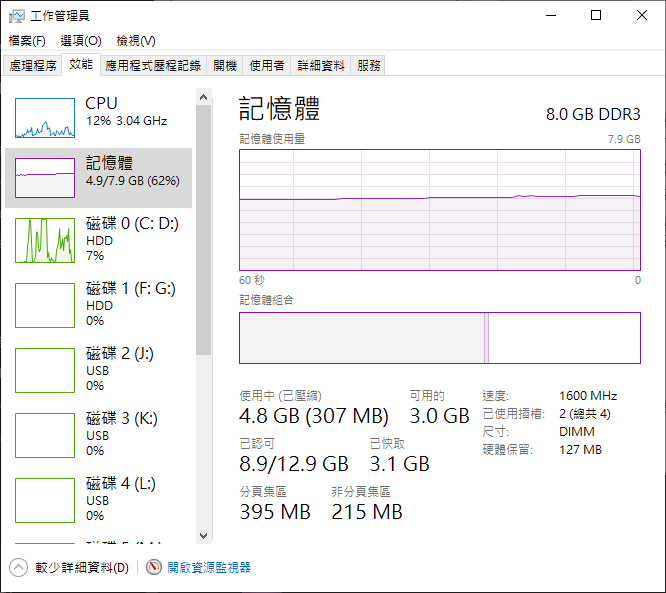Click the sidebar scroll down arrow

click(203, 536)
